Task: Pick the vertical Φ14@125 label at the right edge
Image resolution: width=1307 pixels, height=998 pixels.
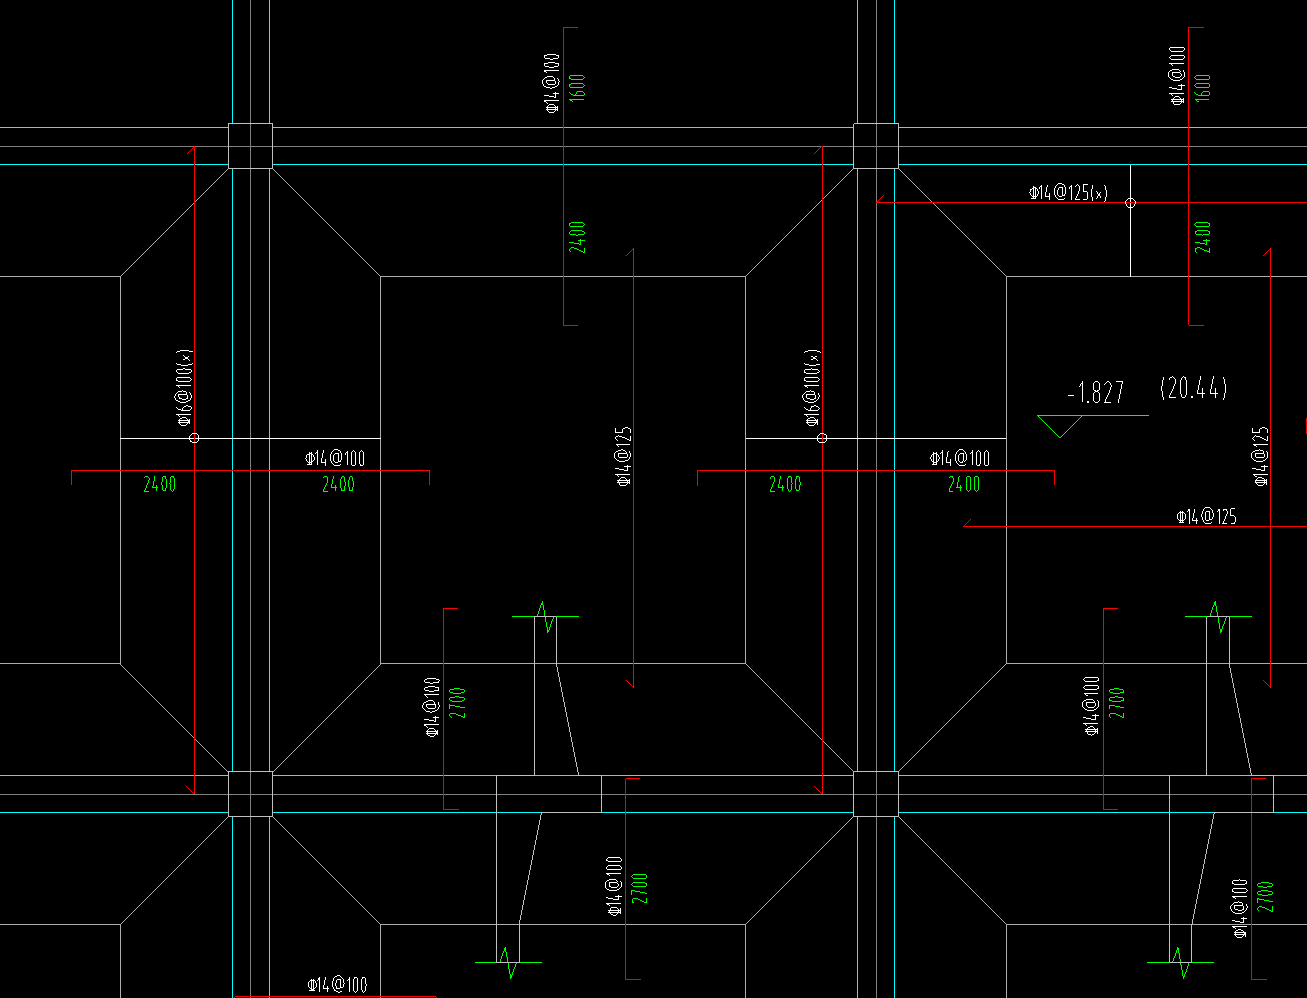Action: [1262, 456]
